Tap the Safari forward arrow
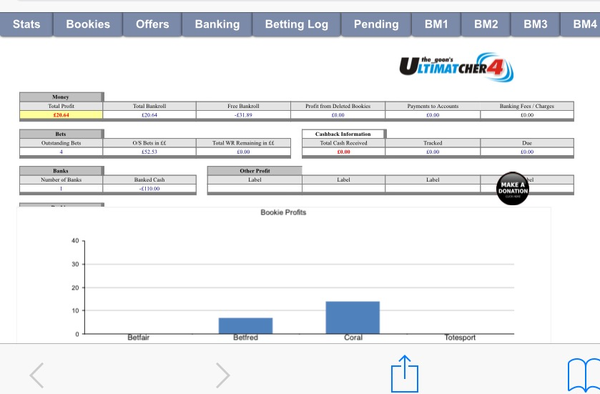 click(223, 375)
